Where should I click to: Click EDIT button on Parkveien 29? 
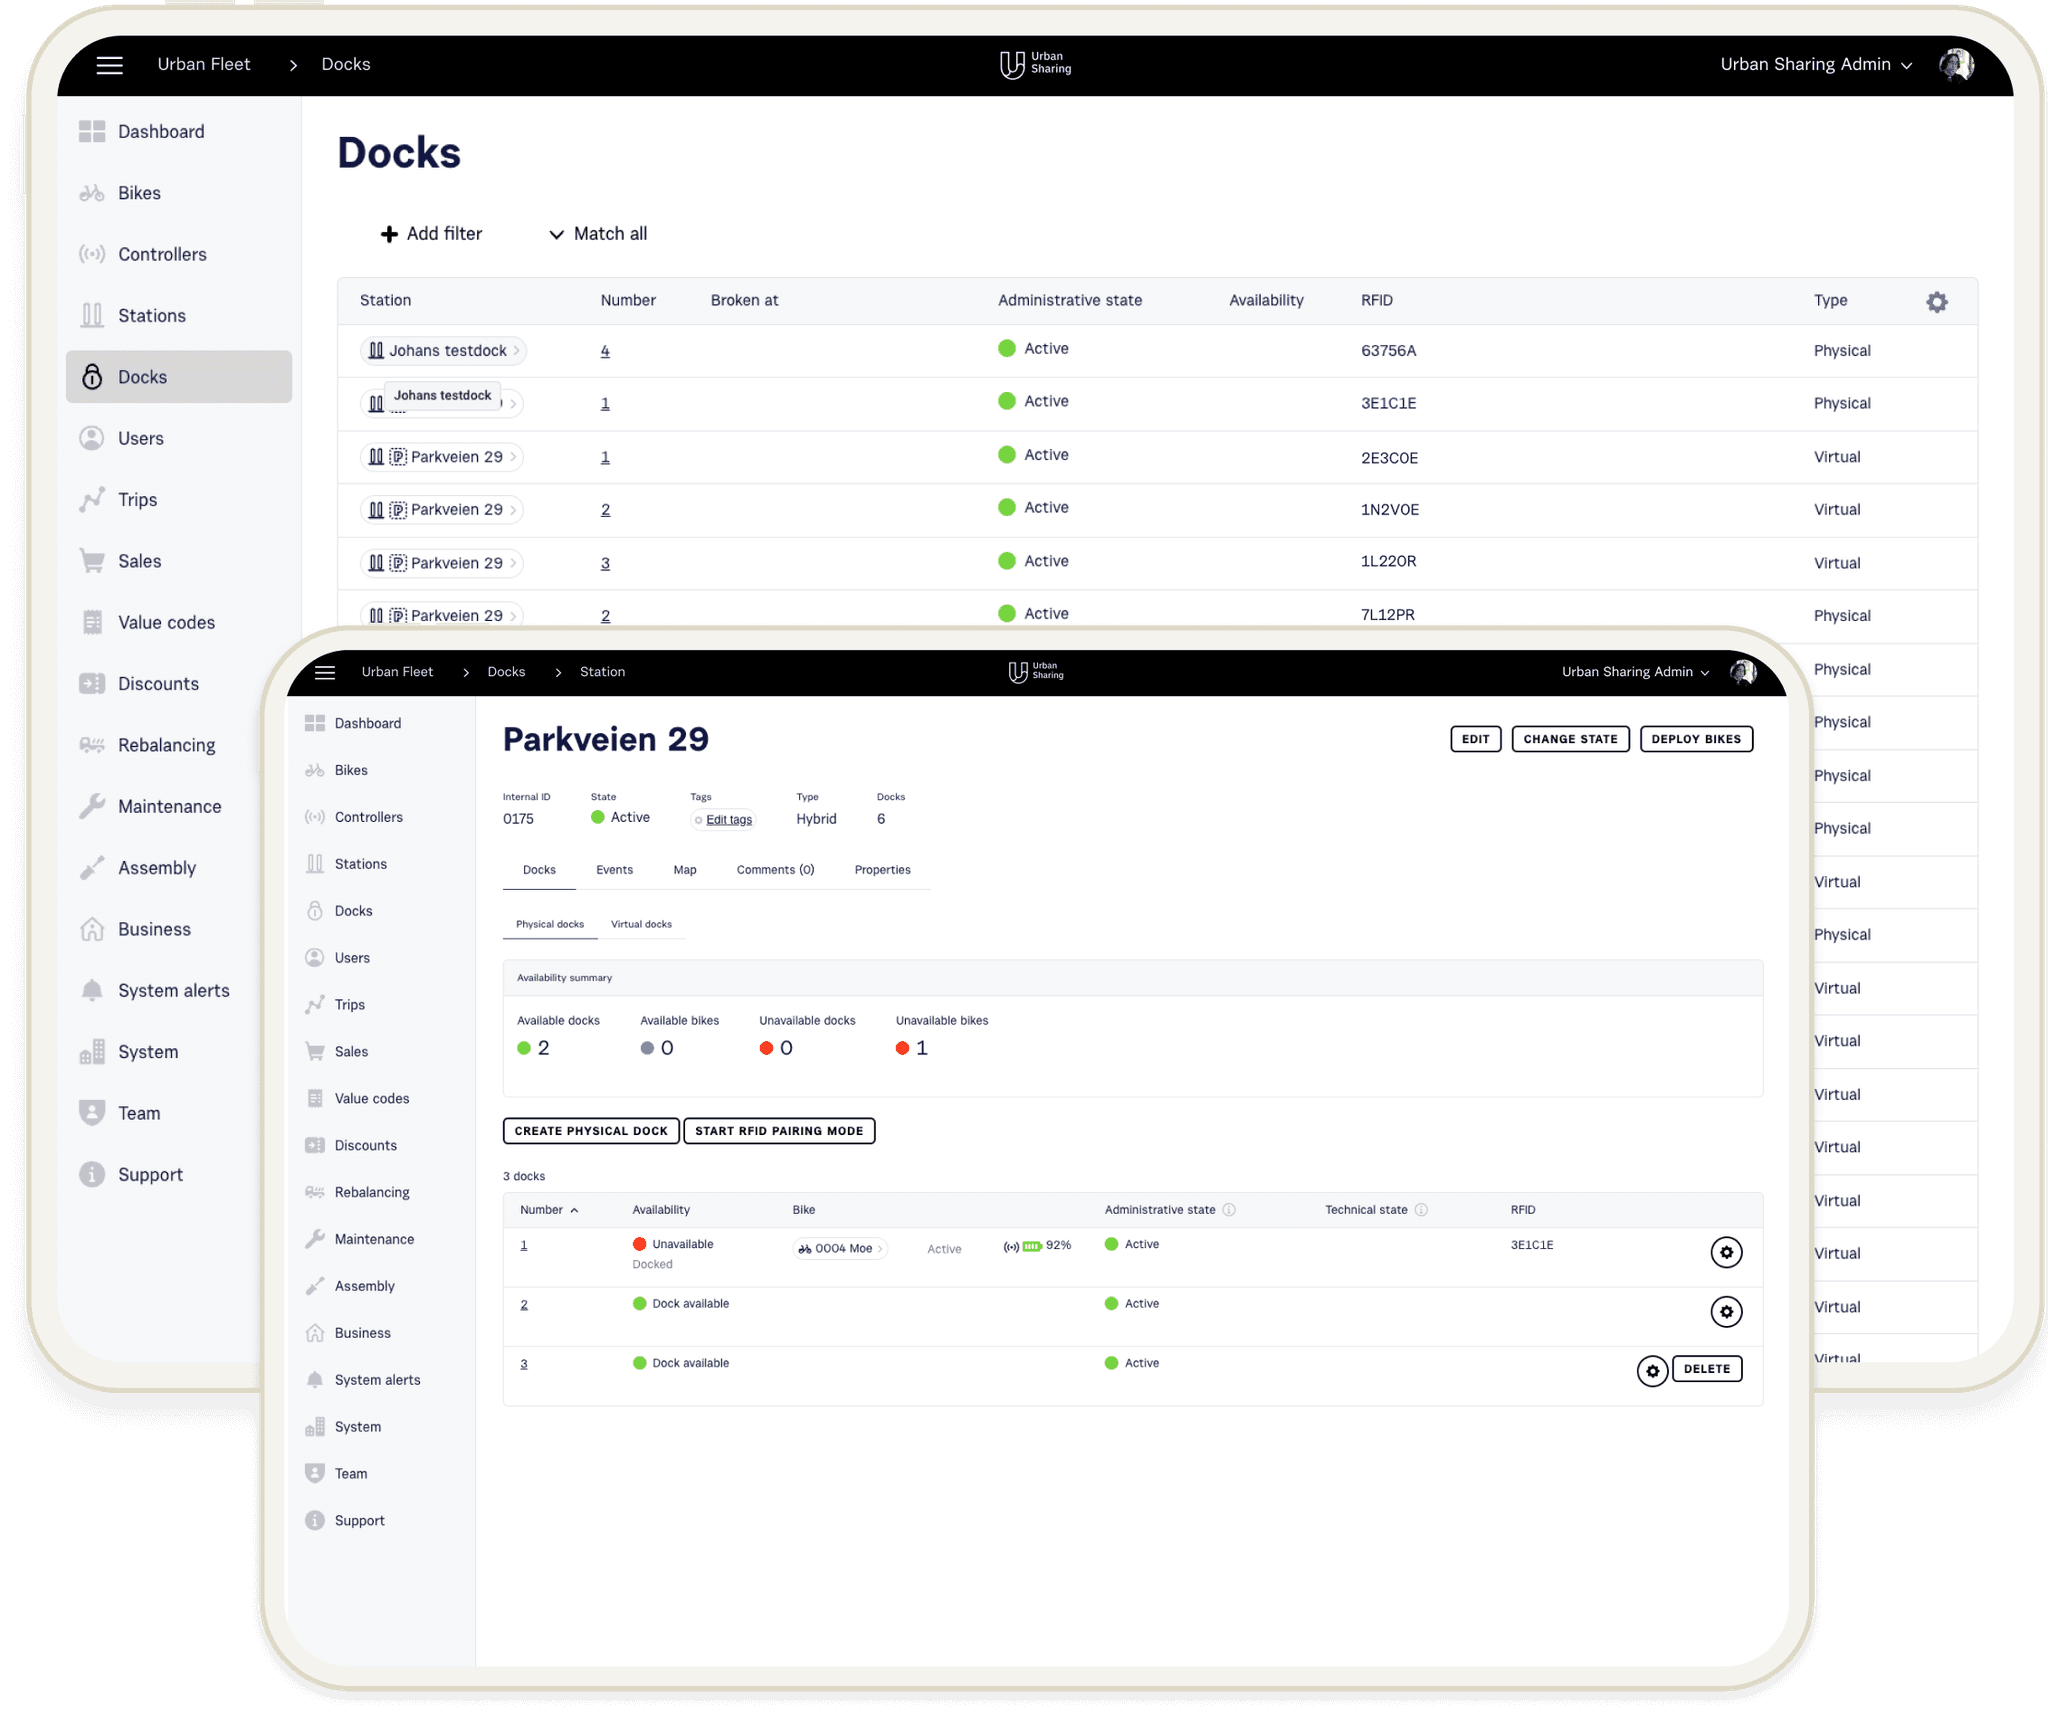pyautogui.click(x=1475, y=739)
